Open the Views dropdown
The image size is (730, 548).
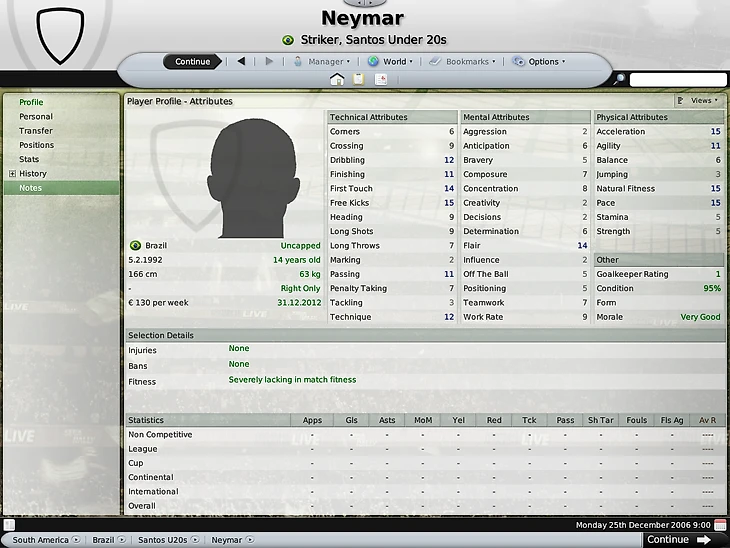698,101
